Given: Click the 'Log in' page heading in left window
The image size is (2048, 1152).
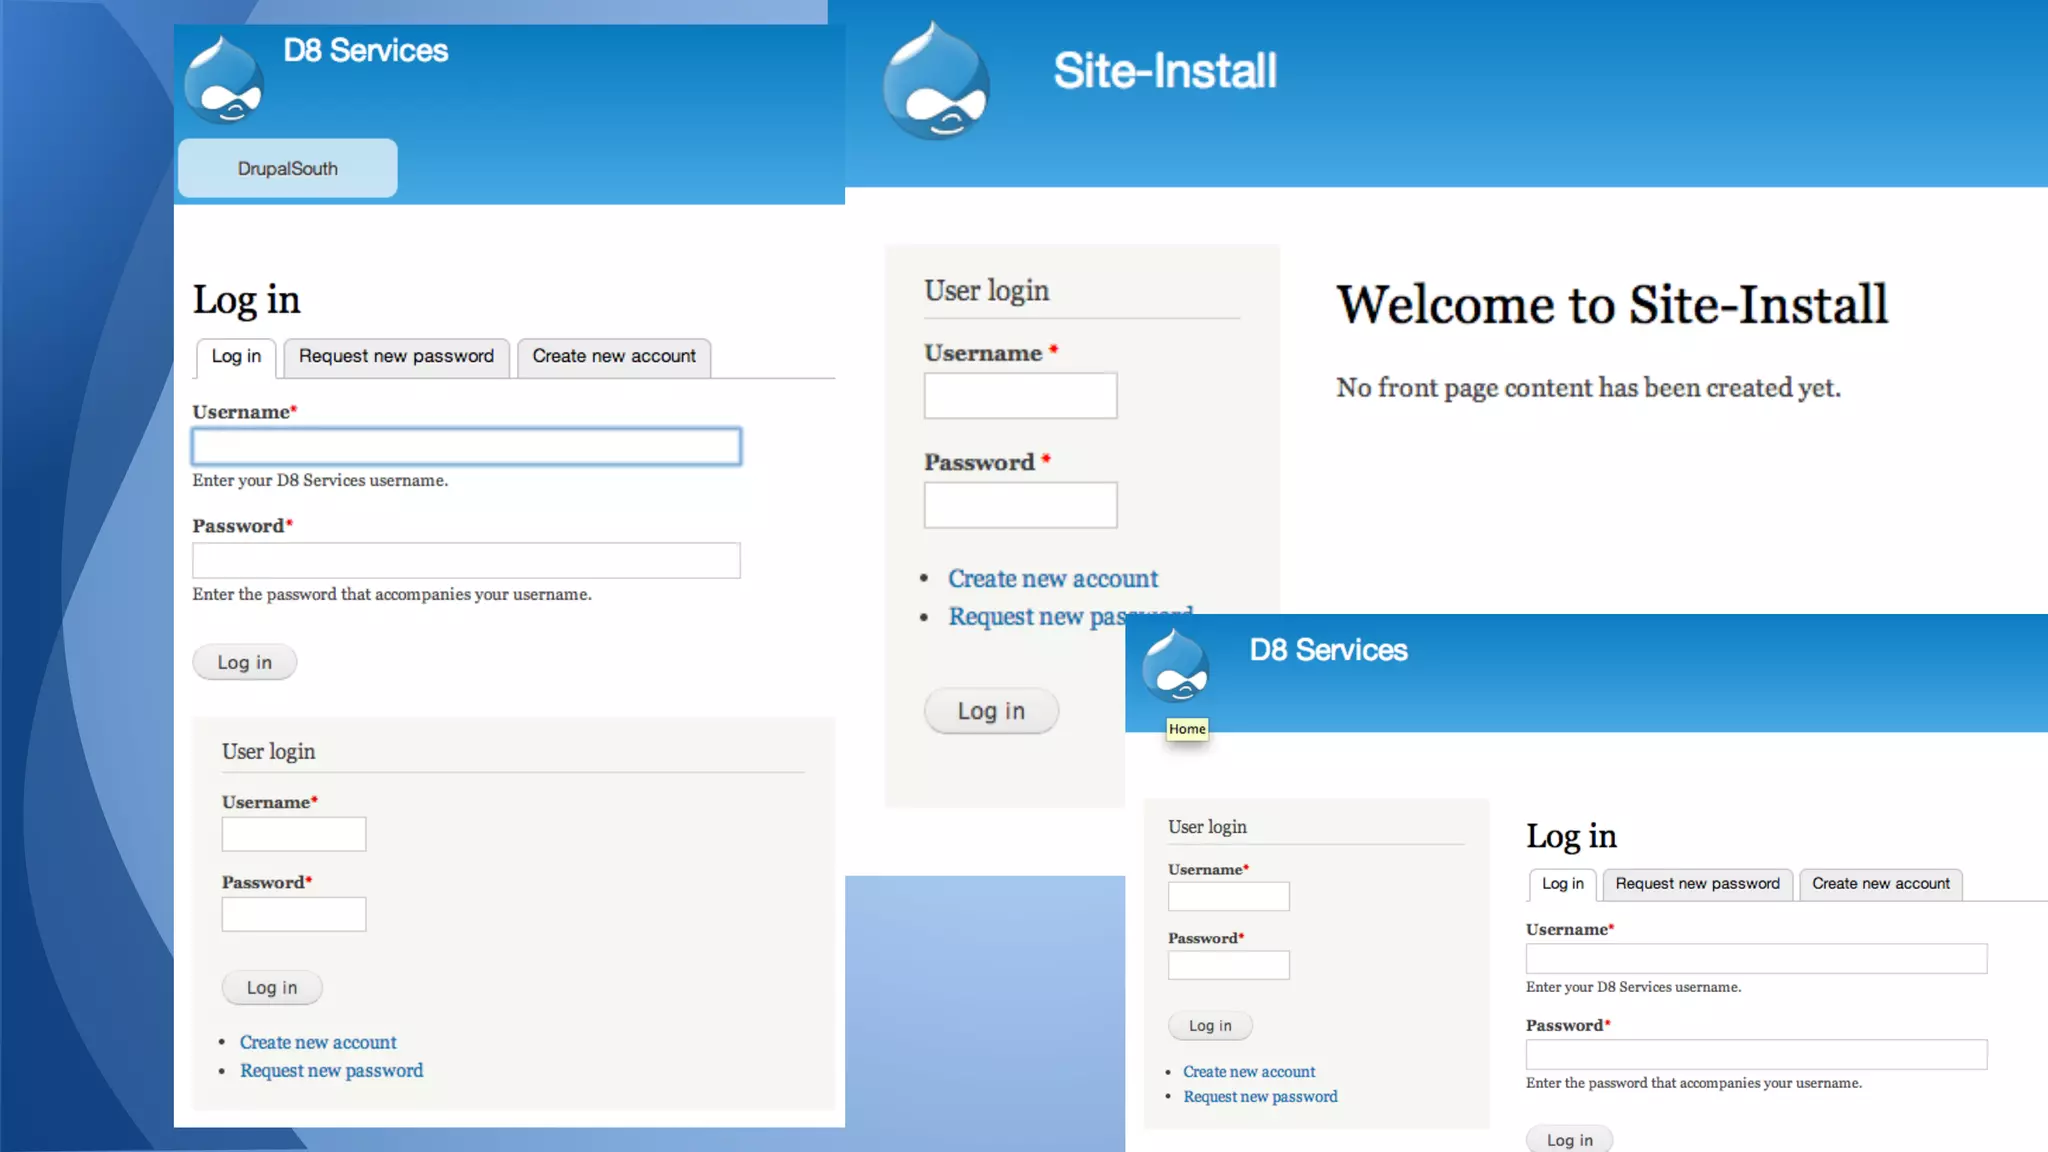Looking at the screenshot, I should [246, 300].
